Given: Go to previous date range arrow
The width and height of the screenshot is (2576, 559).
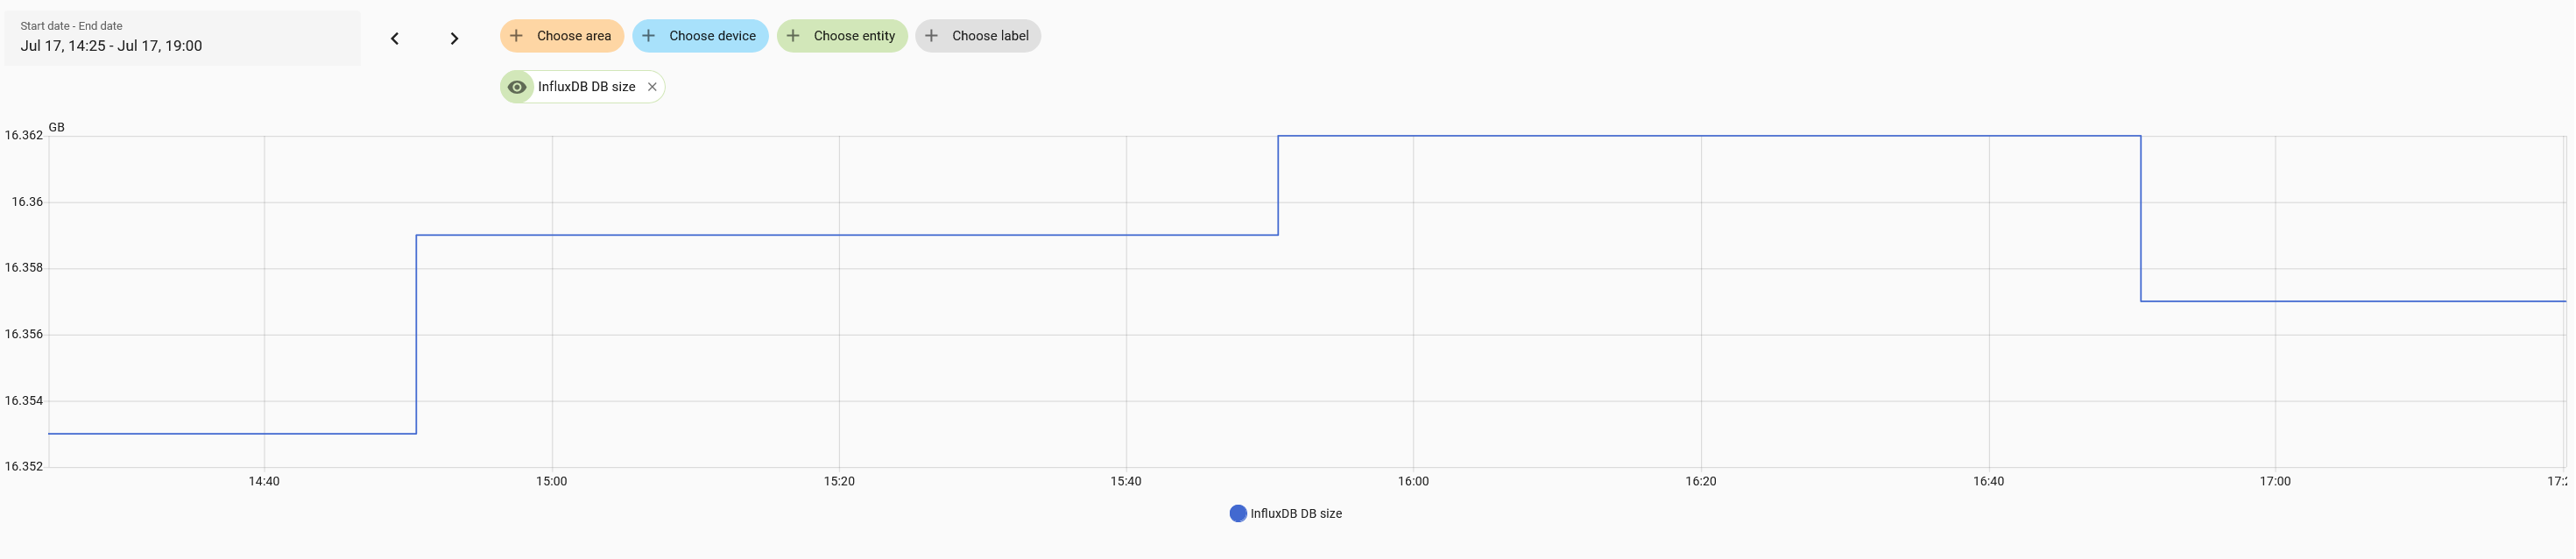Looking at the screenshot, I should (395, 39).
